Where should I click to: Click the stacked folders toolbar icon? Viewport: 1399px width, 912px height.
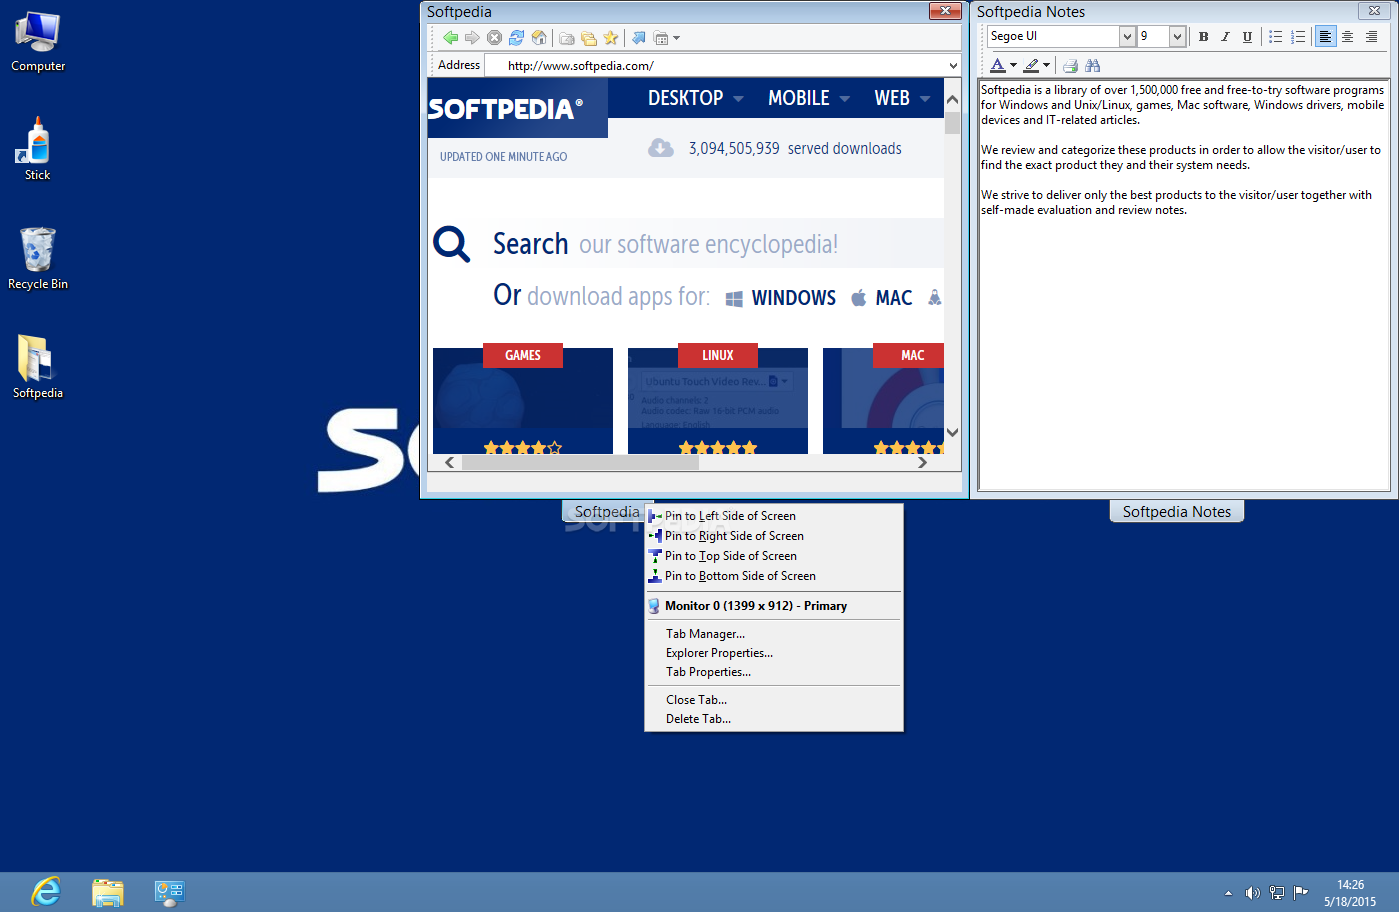pos(589,38)
